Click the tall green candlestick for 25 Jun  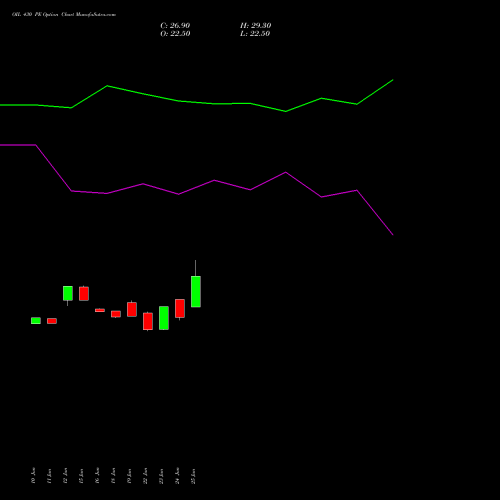pyautogui.click(x=196, y=292)
